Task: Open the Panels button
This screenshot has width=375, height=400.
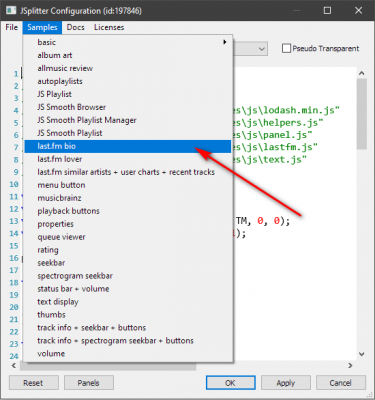Action: [89, 383]
